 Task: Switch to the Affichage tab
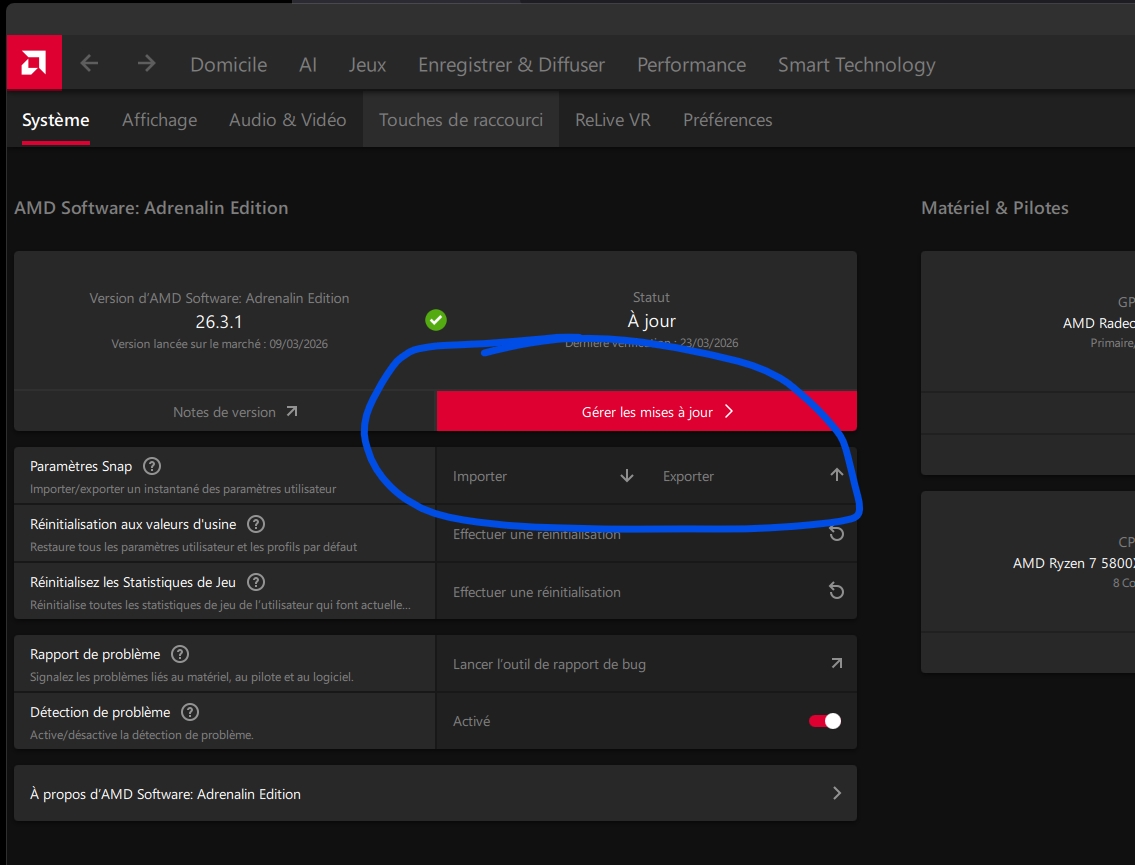(159, 120)
